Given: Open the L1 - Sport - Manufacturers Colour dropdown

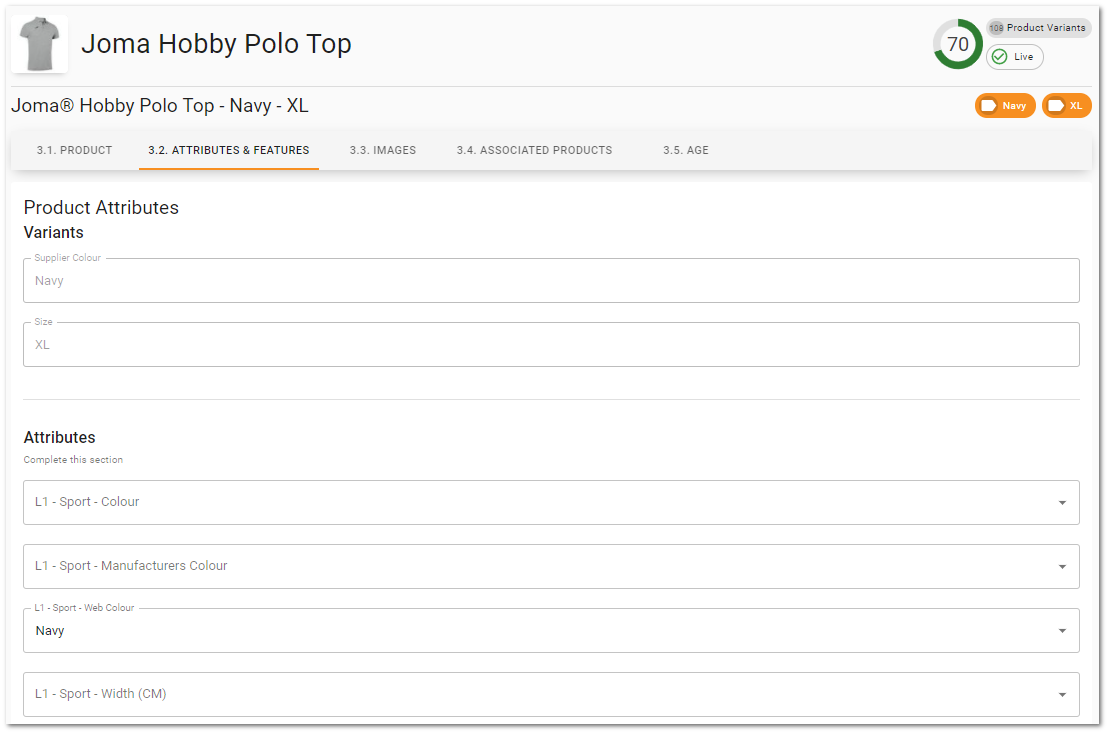Looking at the screenshot, I should 551,566.
